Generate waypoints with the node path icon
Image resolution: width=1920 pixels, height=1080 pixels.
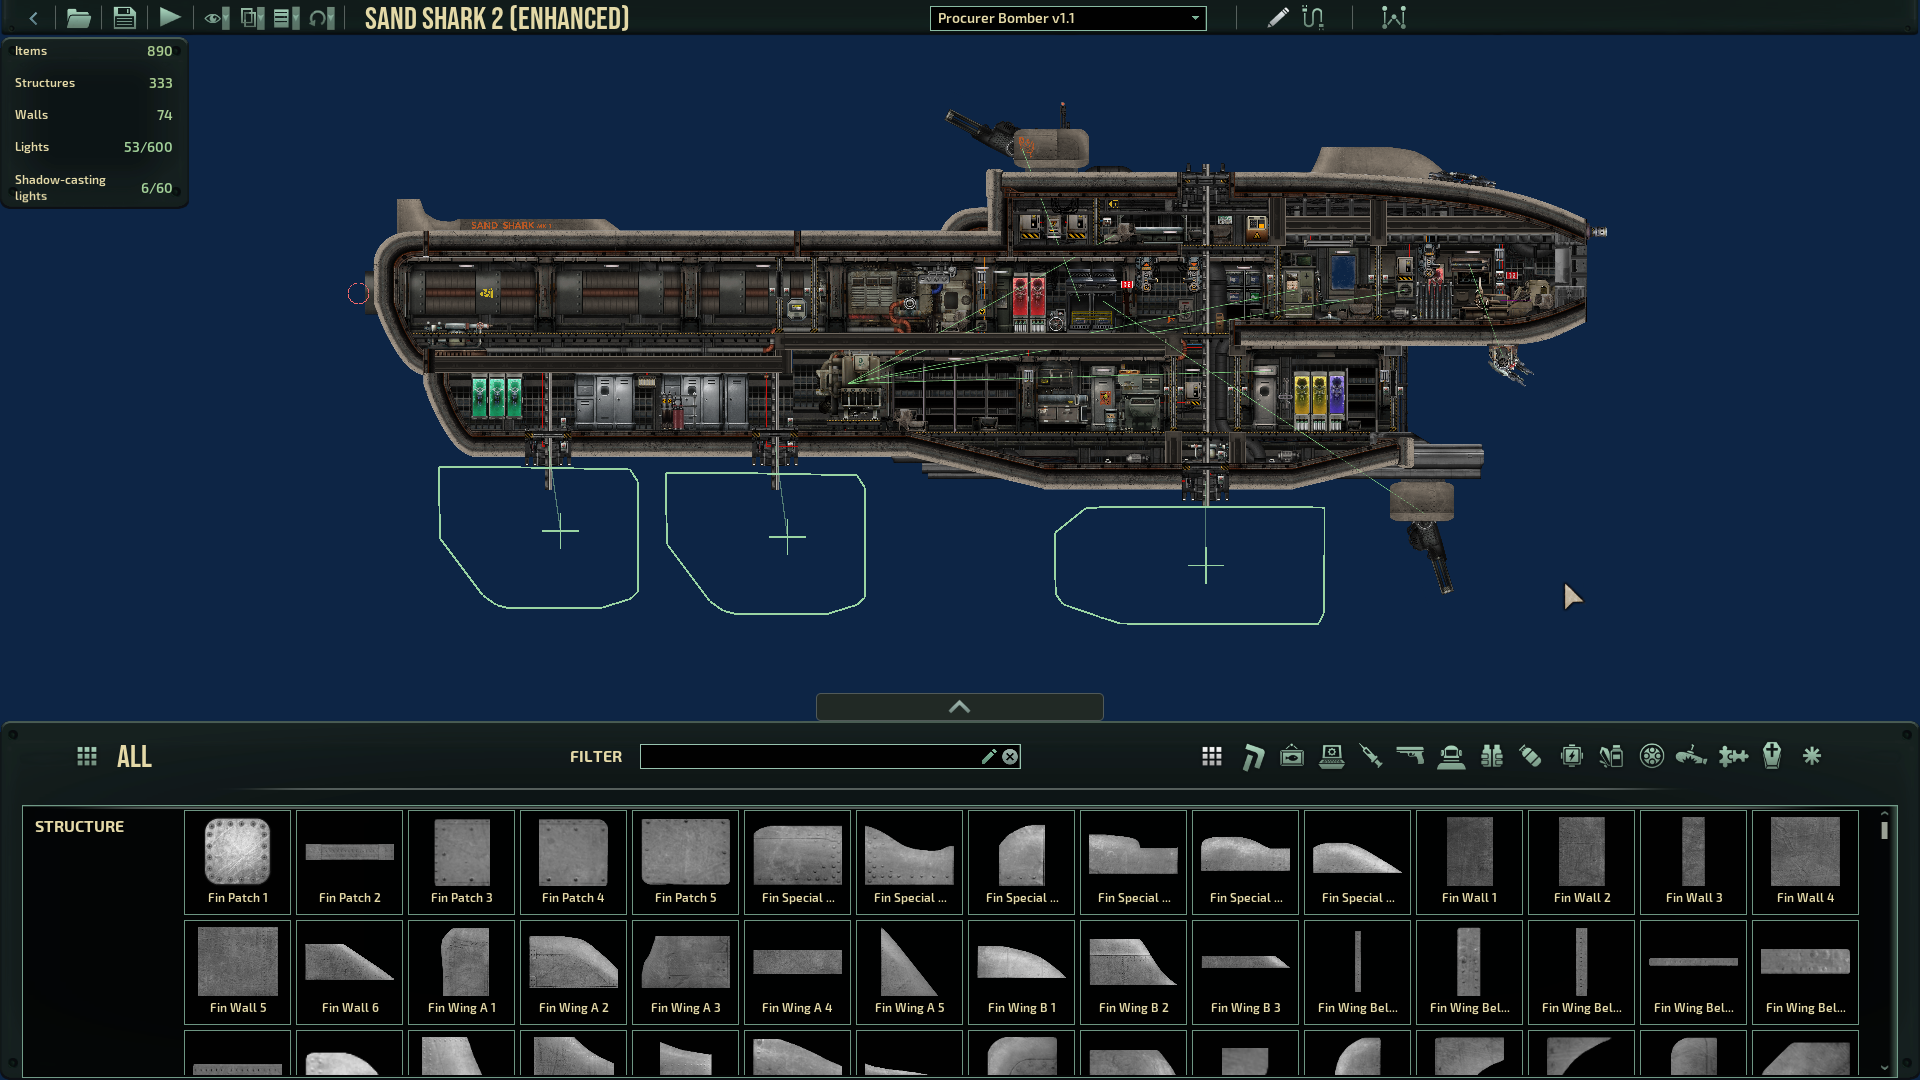click(1394, 18)
